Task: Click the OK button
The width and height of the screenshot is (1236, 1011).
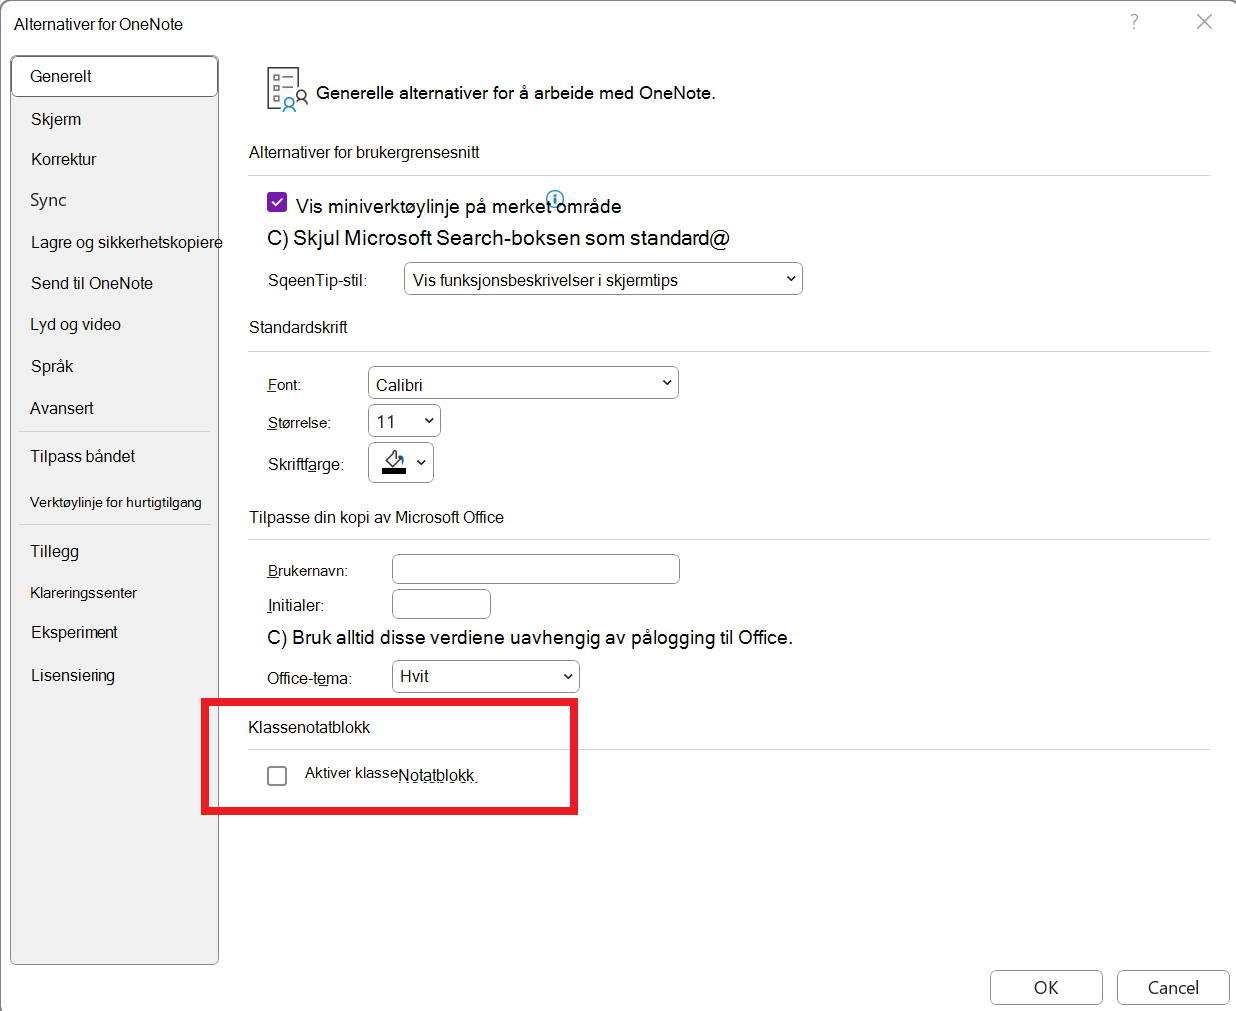Action: 1046,987
